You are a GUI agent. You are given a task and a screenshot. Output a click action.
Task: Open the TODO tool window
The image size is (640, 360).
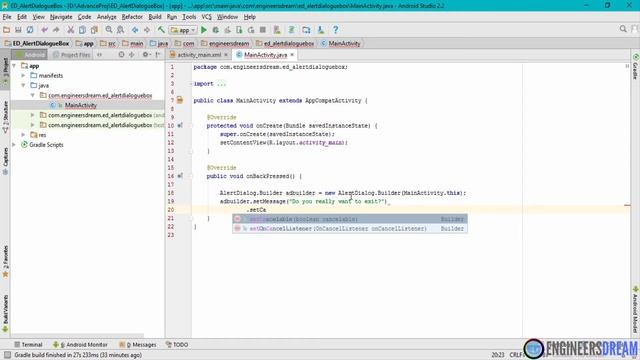pyautogui.click(x=177, y=344)
